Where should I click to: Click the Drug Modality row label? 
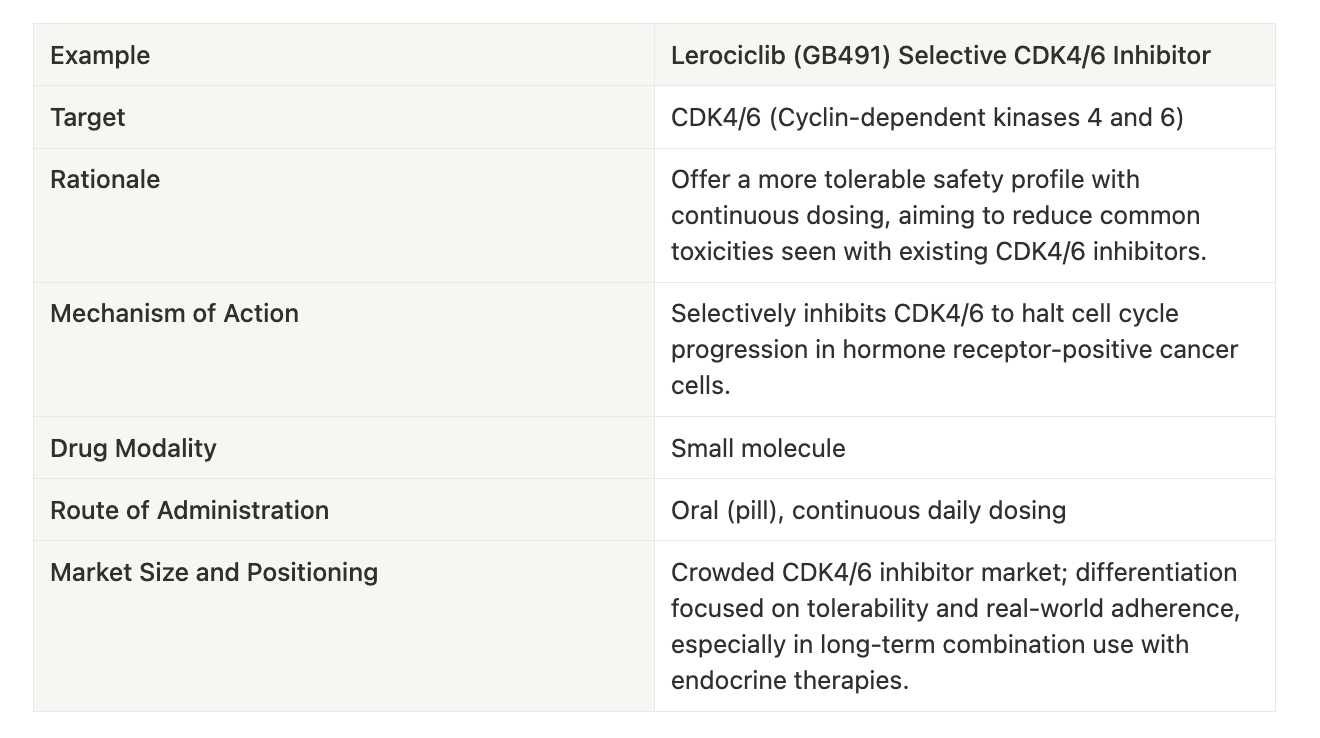point(344,447)
